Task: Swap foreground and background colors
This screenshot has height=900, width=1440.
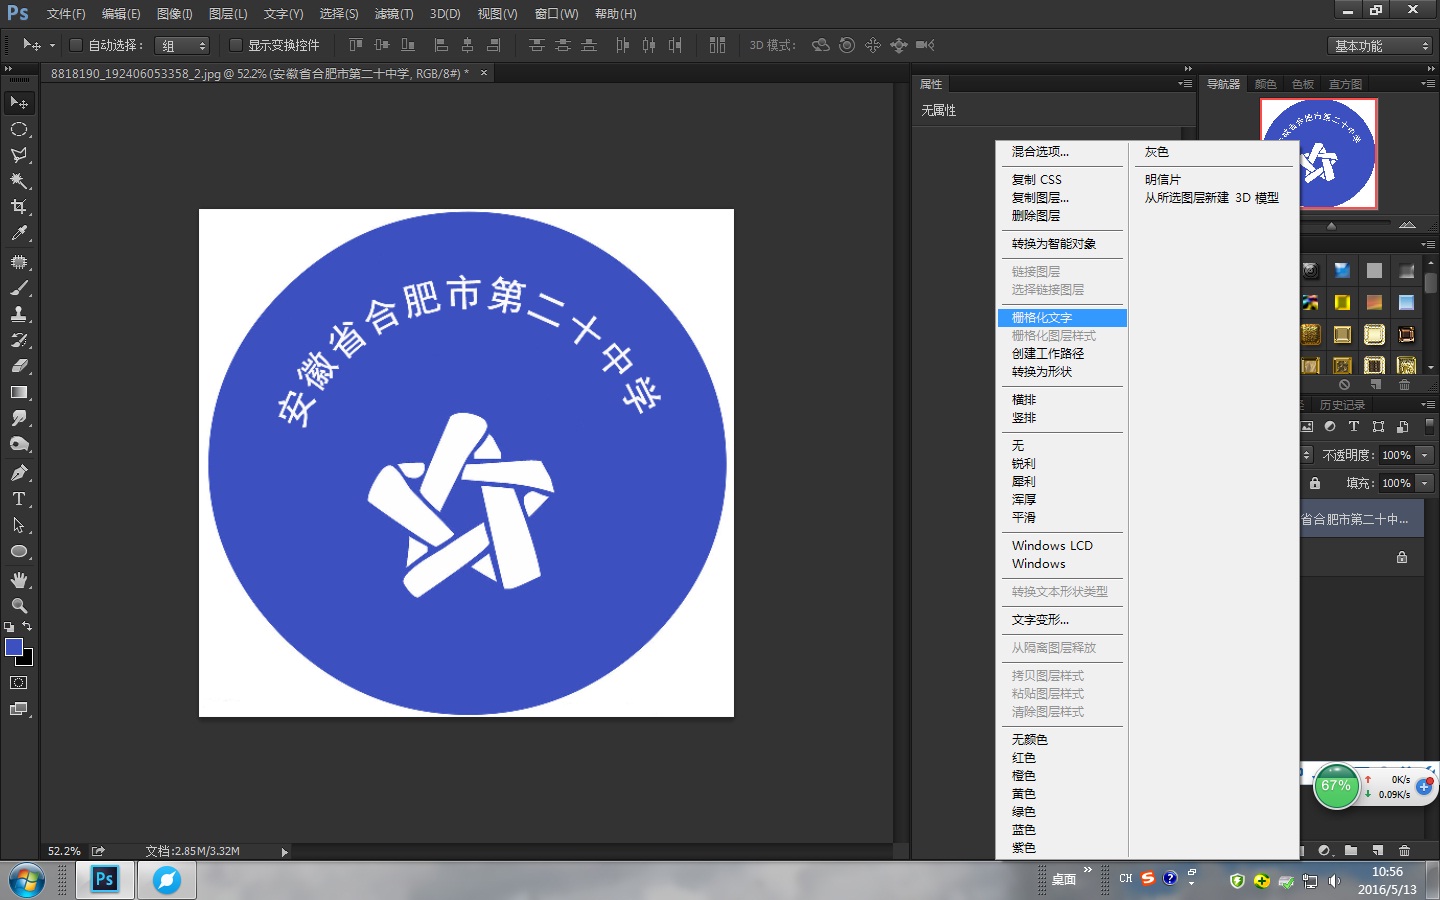Action: click(28, 626)
